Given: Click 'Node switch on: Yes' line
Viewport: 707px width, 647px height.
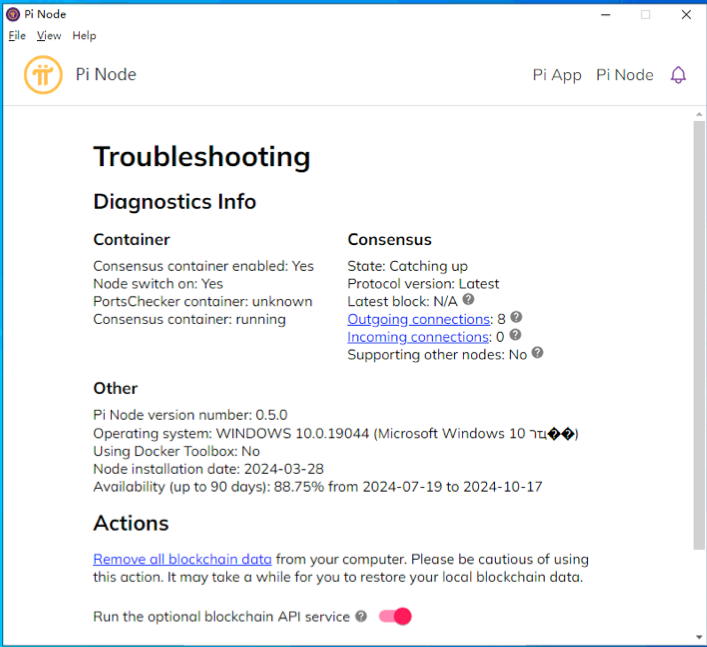Looking at the screenshot, I should [x=158, y=284].
